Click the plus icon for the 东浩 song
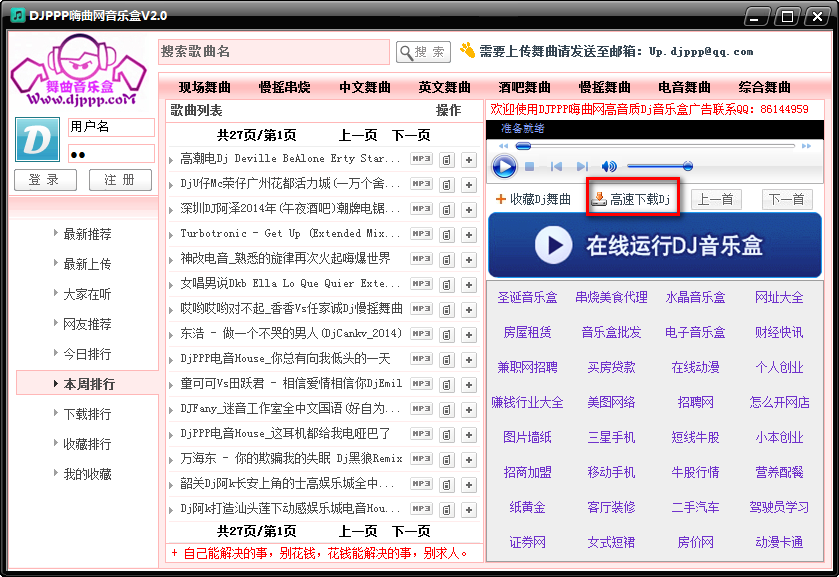The image size is (839, 577). pyautogui.click(x=467, y=333)
